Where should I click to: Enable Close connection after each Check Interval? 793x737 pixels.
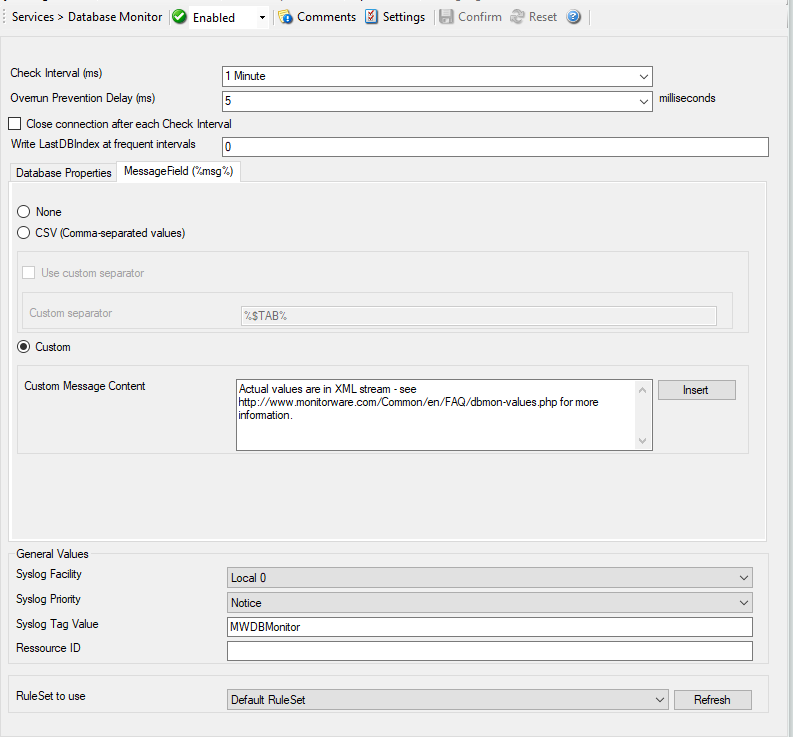15,124
